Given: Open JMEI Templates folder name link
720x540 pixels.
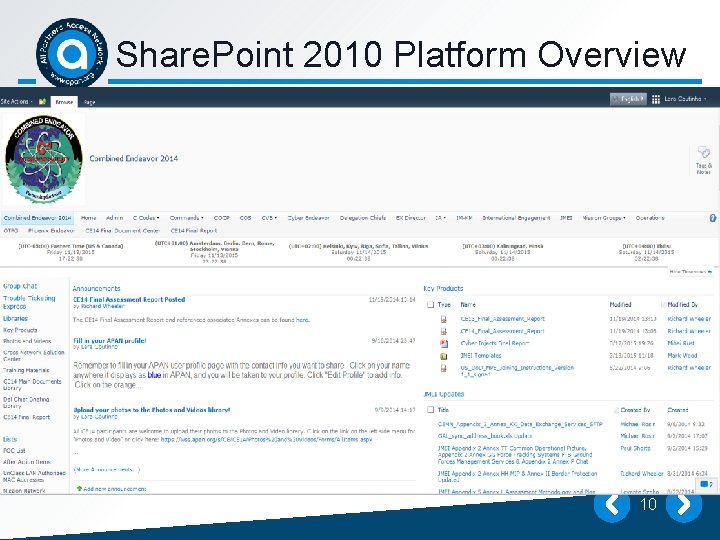Looking at the screenshot, I should [481, 356].
